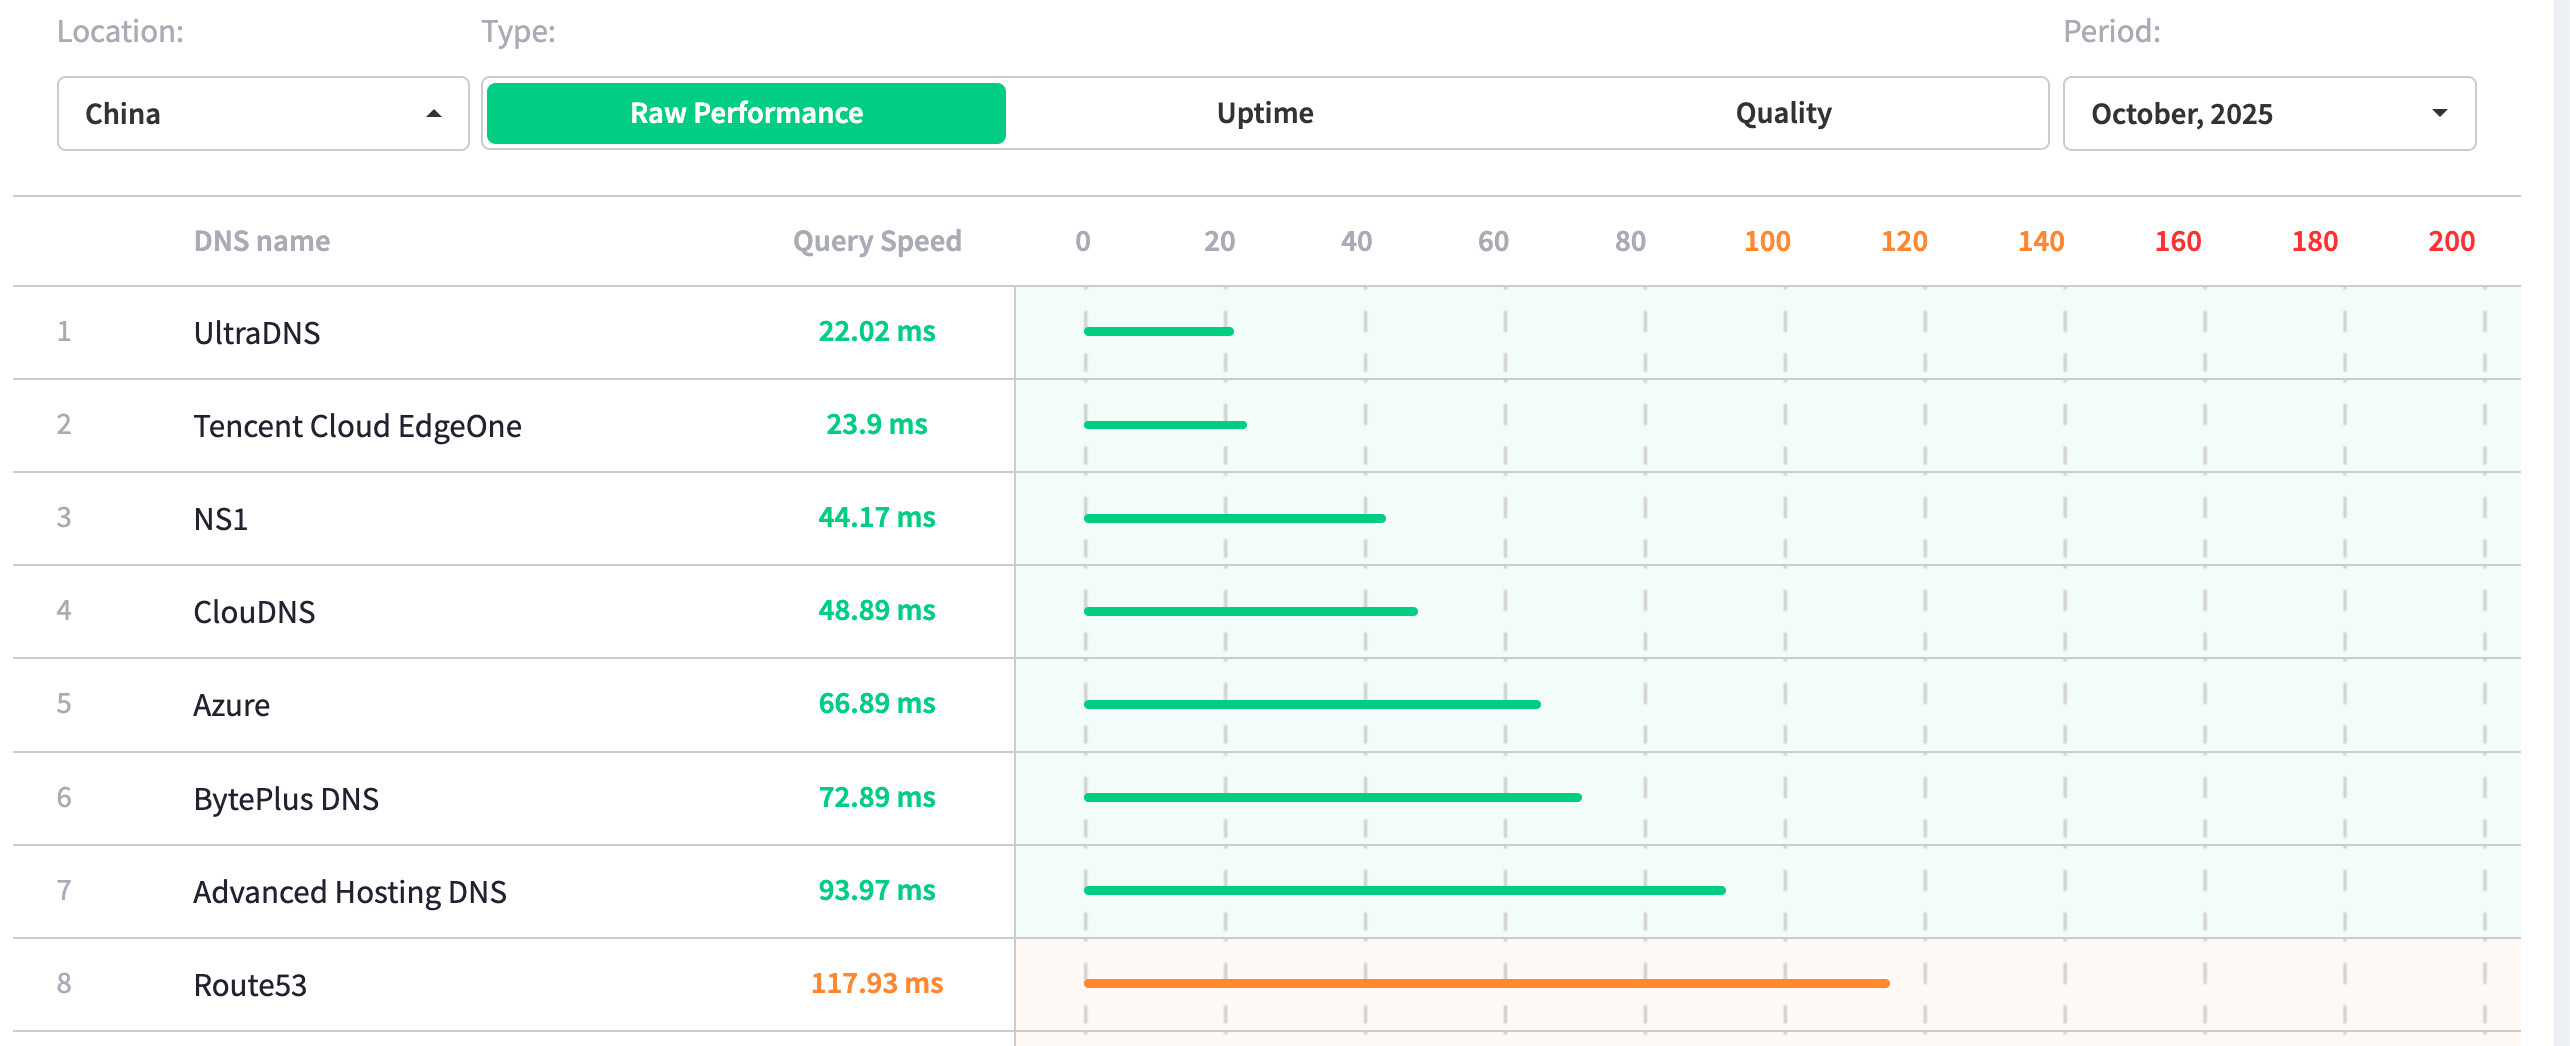This screenshot has width=2570, height=1046.
Task: Click the 117.93 ms Route53 value
Action: point(876,984)
